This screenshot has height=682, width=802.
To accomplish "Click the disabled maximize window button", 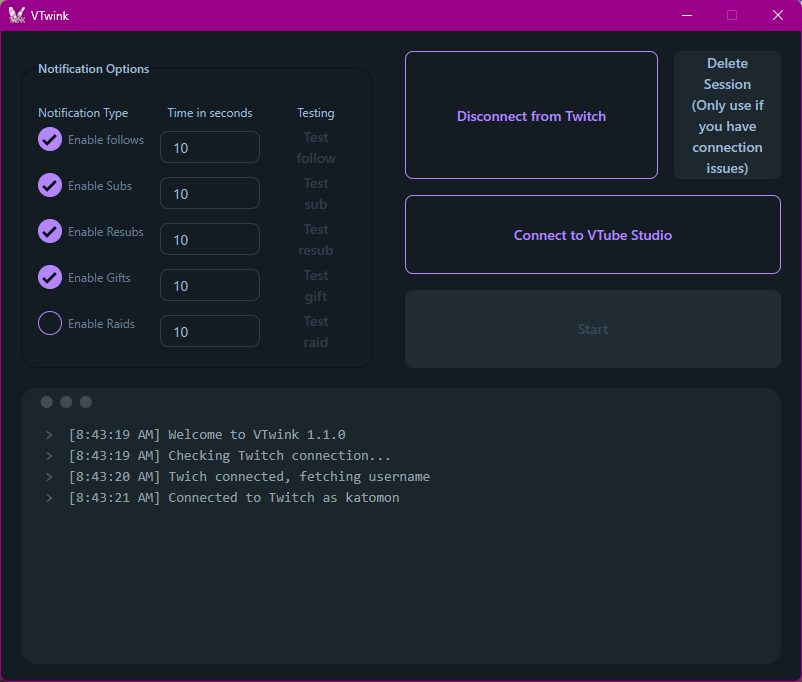I will pos(732,15).
